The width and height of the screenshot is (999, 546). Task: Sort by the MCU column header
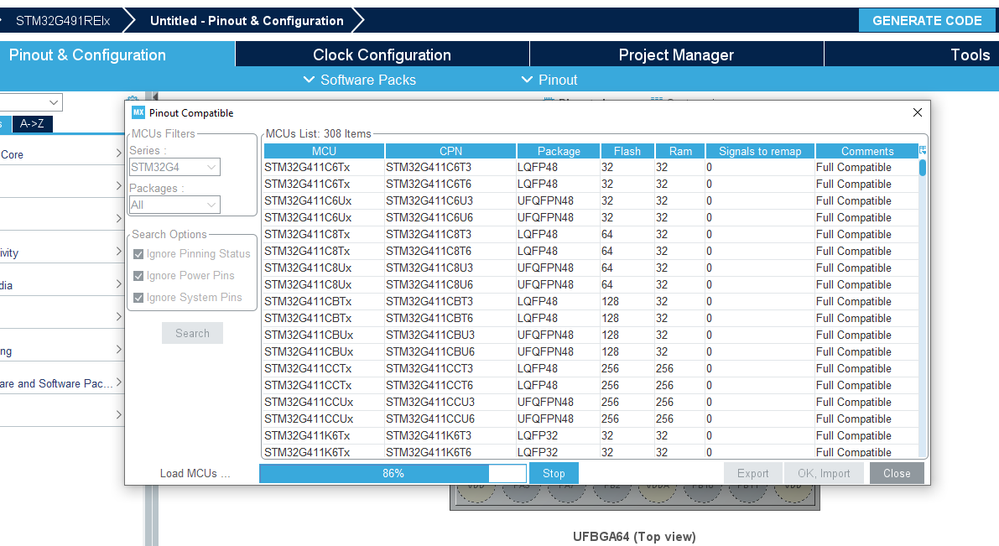(x=324, y=151)
